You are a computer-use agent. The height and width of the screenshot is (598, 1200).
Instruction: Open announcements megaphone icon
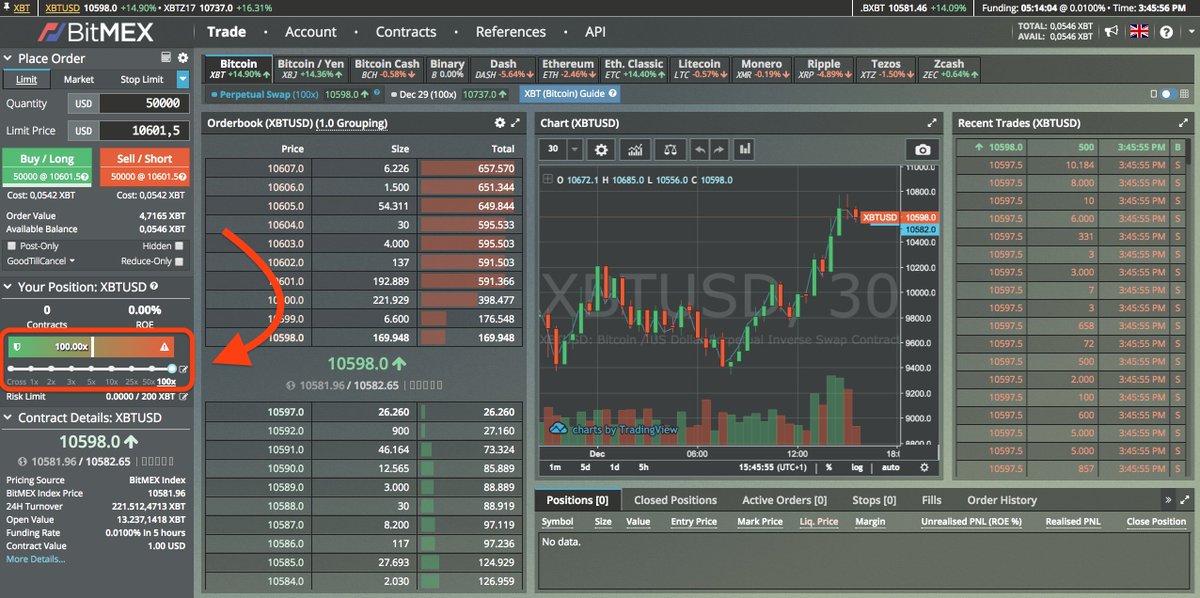(1111, 32)
